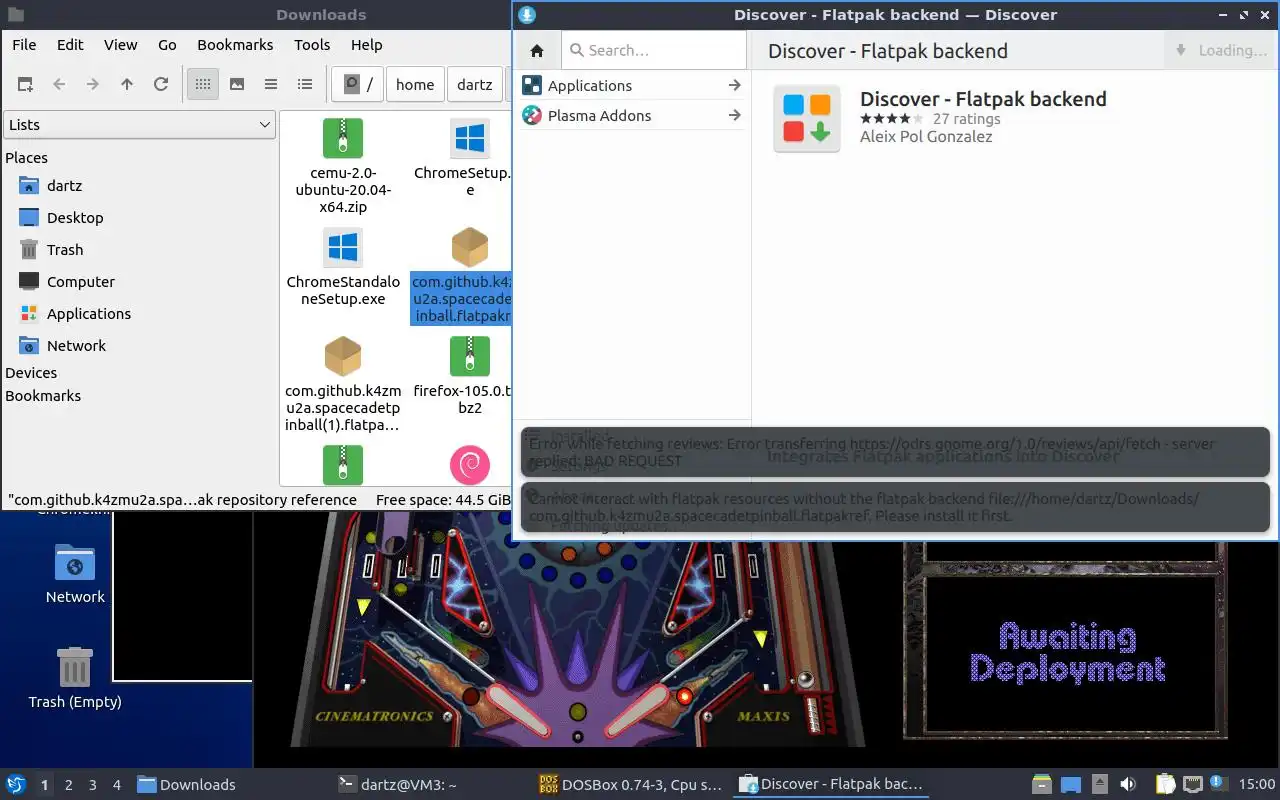Screen dimensions: 1280x800
Task: Click the Discover Flatpak backend app icon
Action: pos(807,119)
